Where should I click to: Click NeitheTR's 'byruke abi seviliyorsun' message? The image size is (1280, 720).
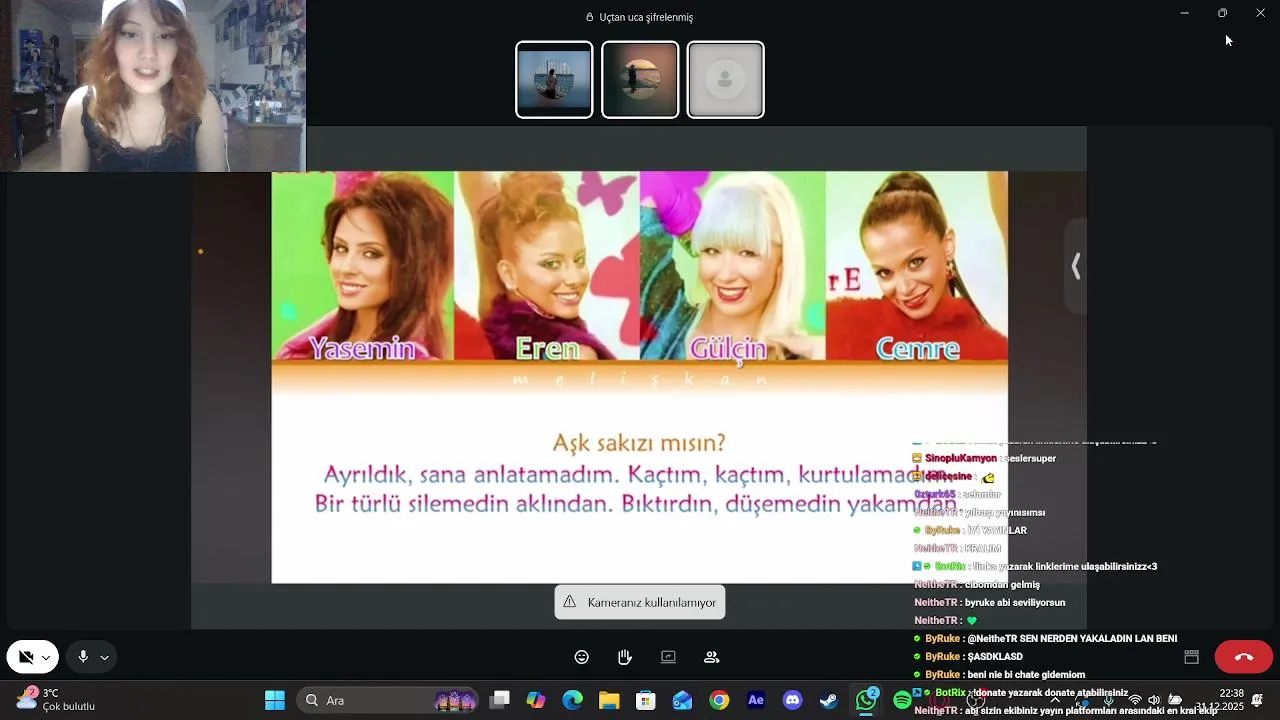989,603
